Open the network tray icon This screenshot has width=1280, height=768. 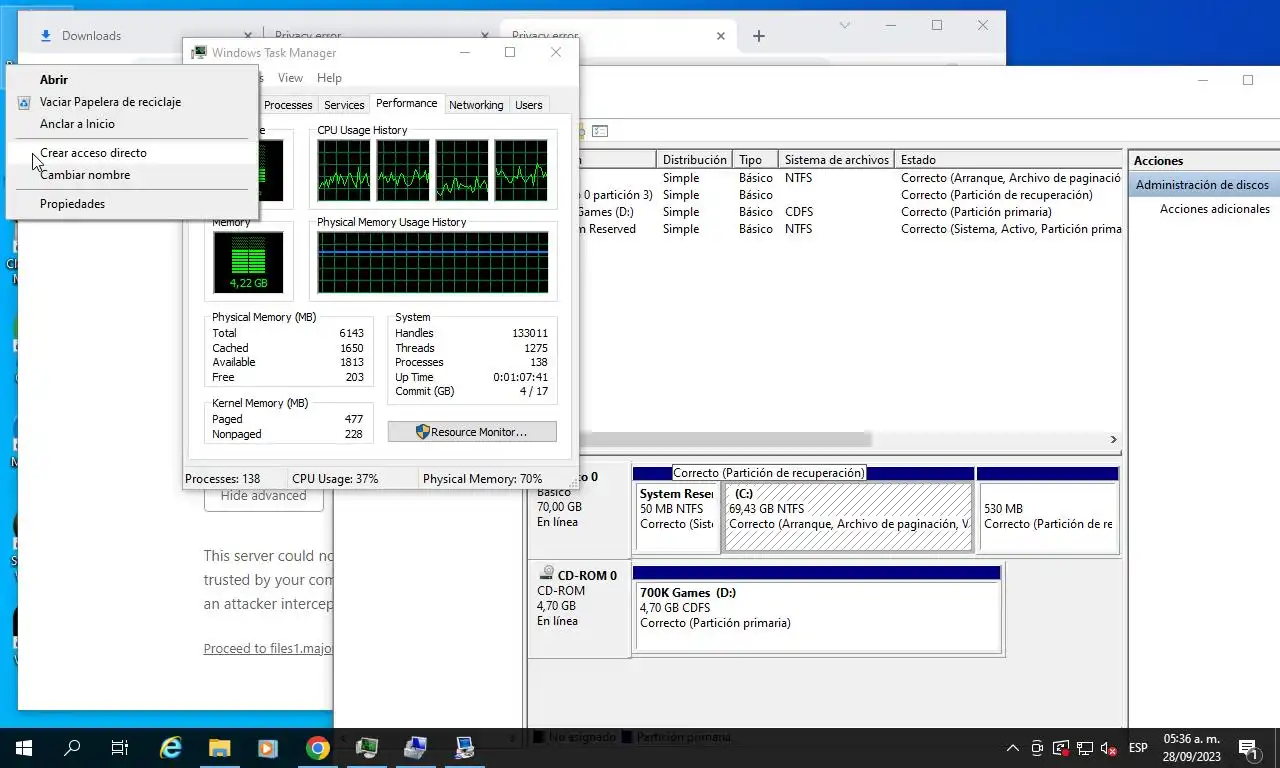point(1084,748)
